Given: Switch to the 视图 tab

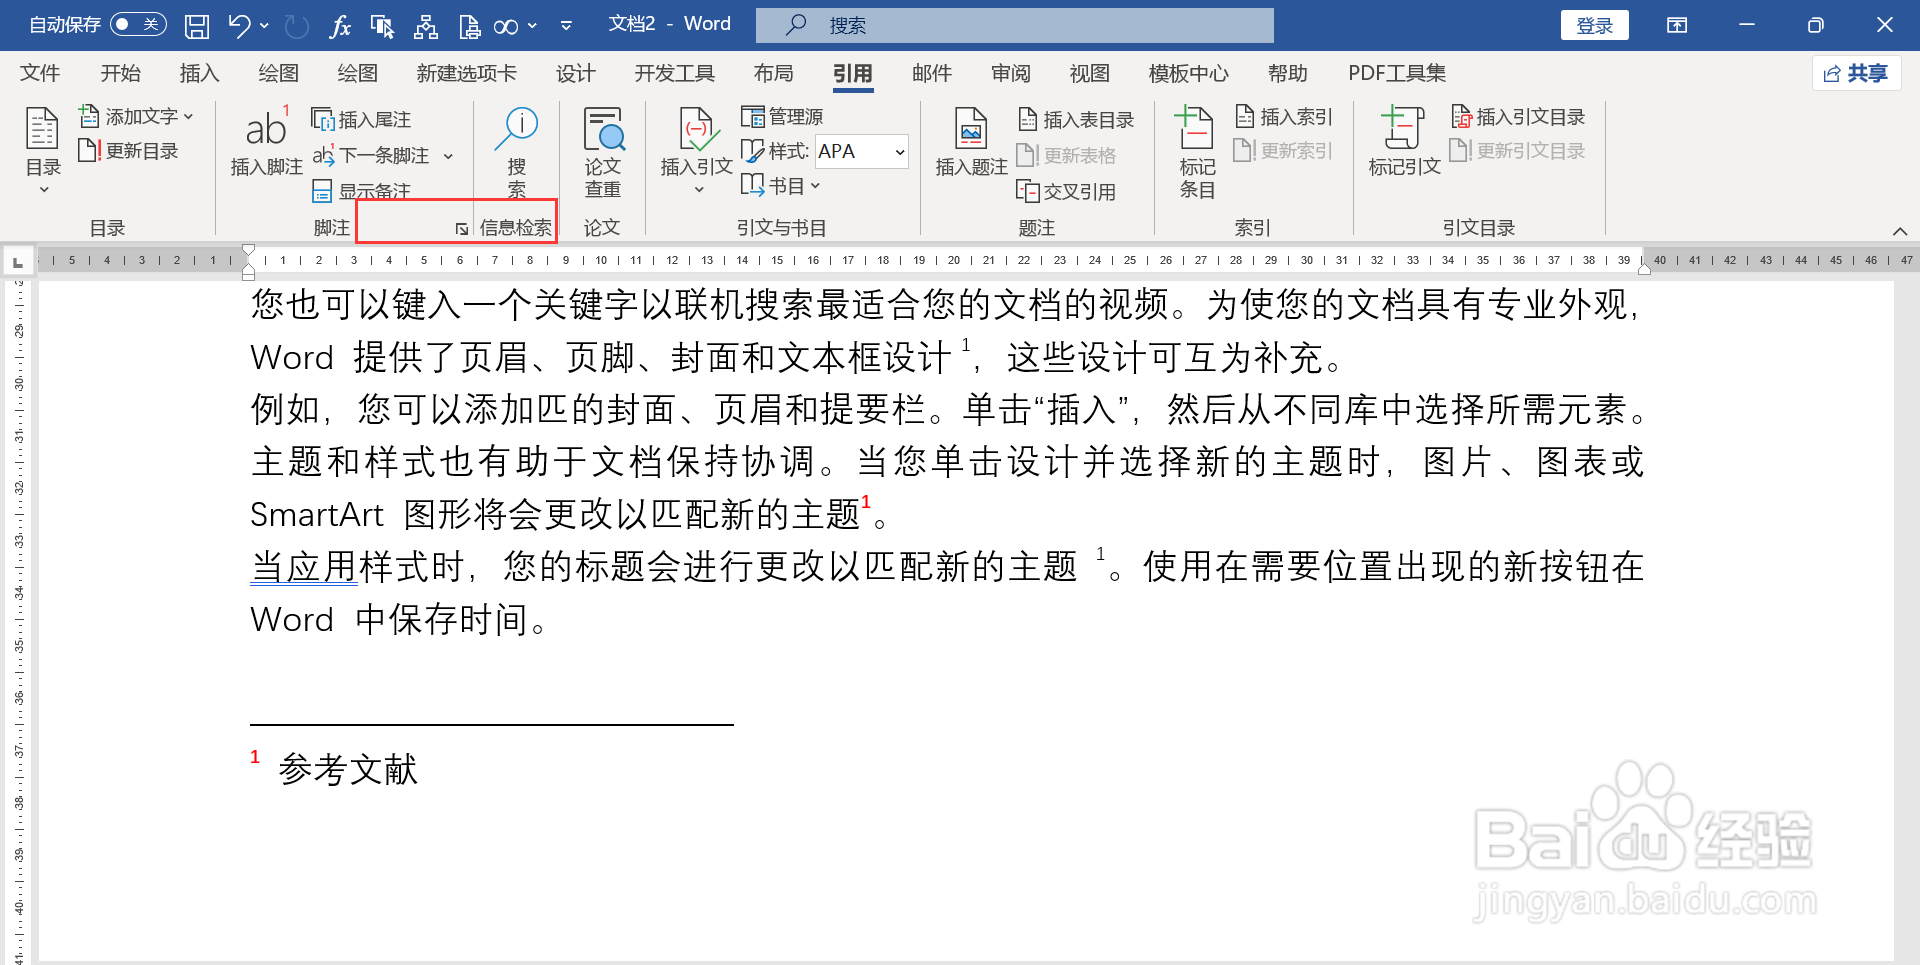Looking at the screenshot, I should click(x=1089, y=73).
